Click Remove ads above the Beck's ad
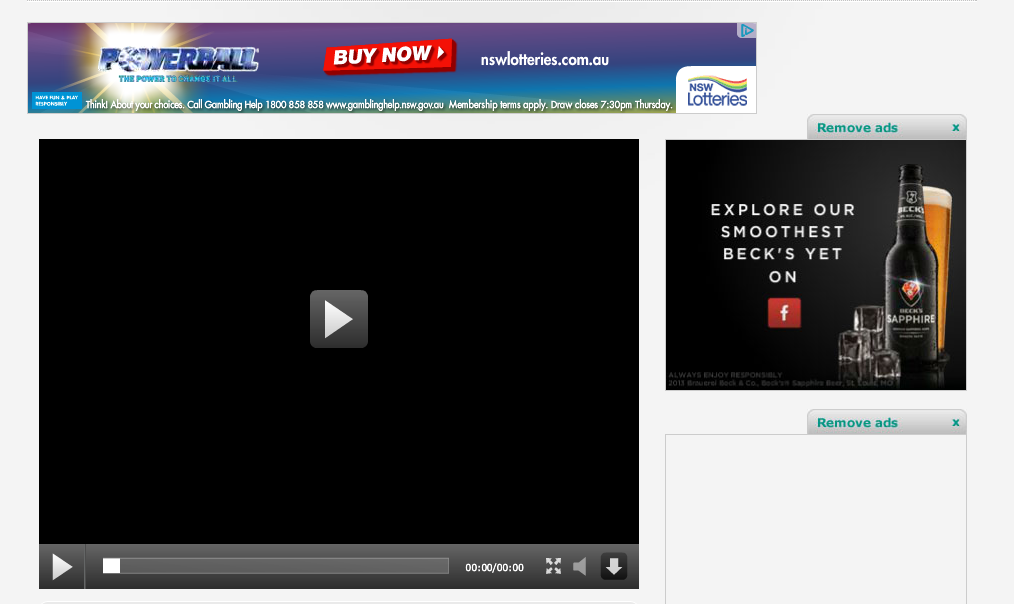 857,128
